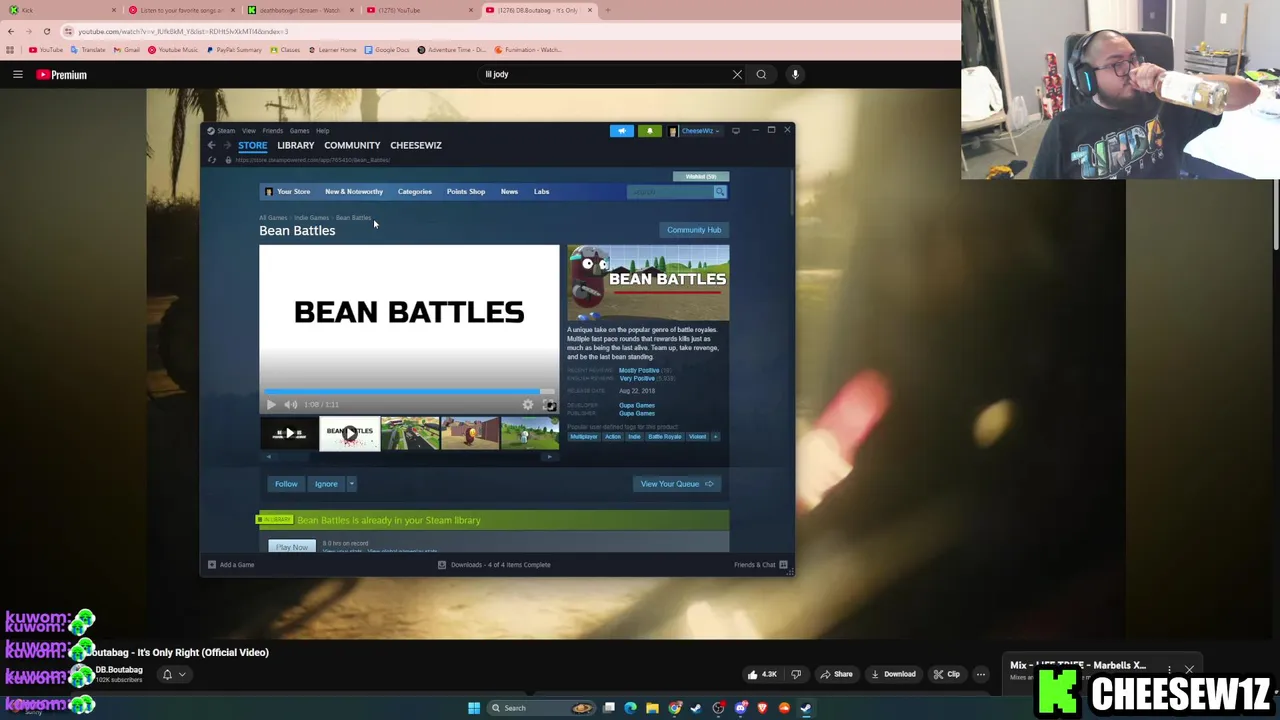Reload the Steam store page
1280x720 pixels.
tap(212, 160)
